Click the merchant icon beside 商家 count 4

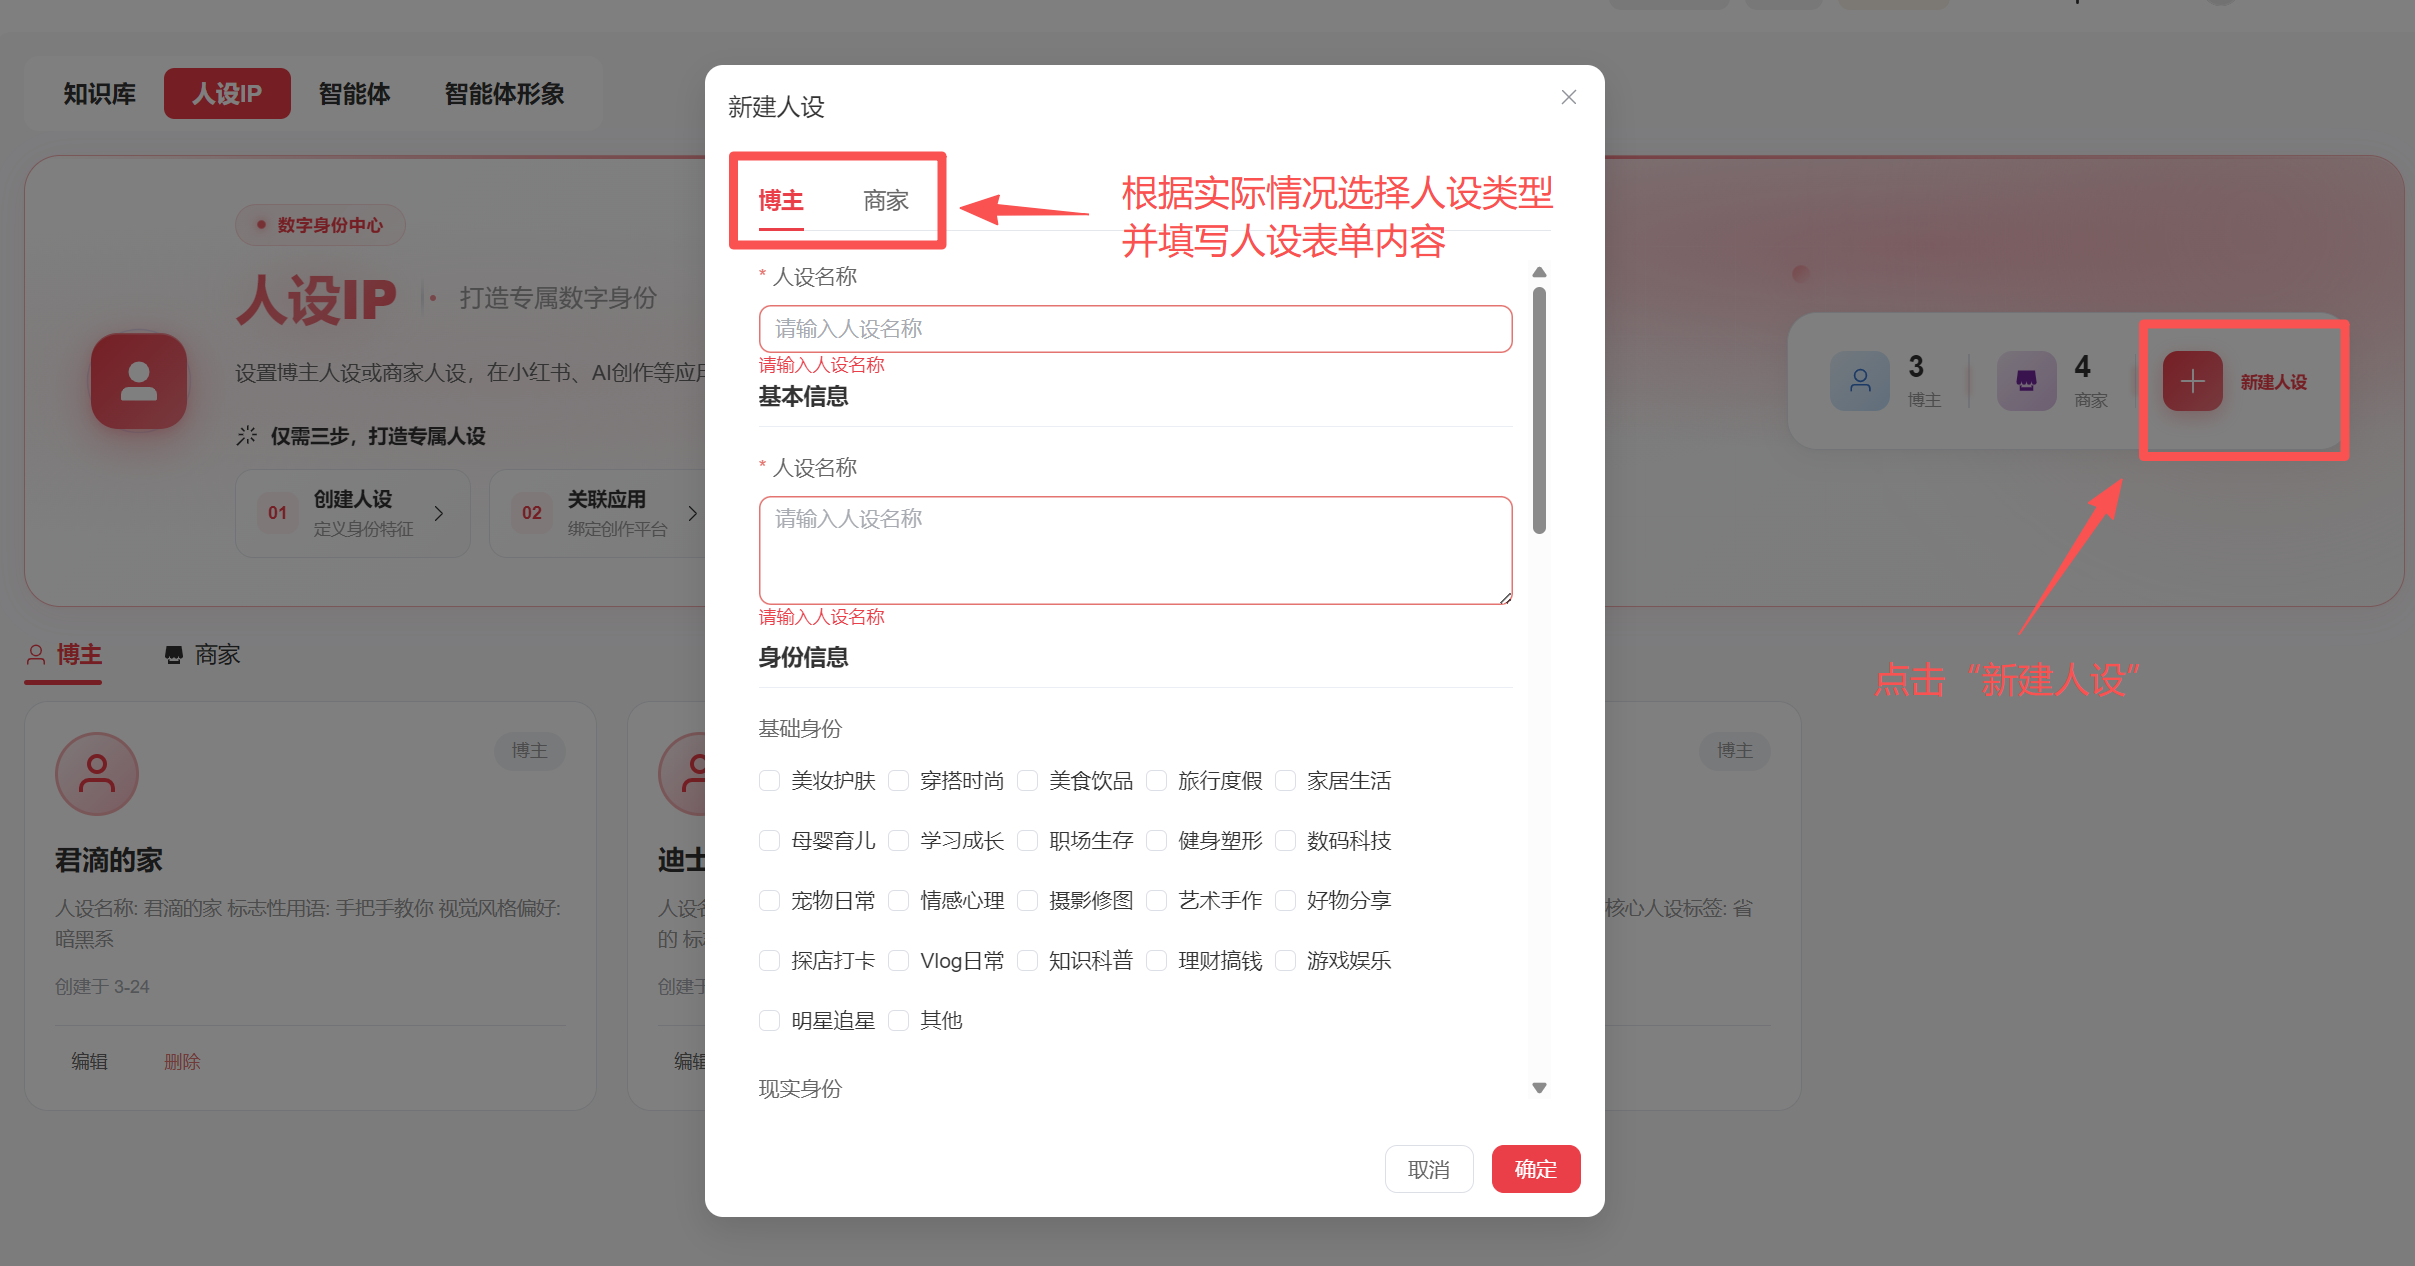click(2025, 381)
